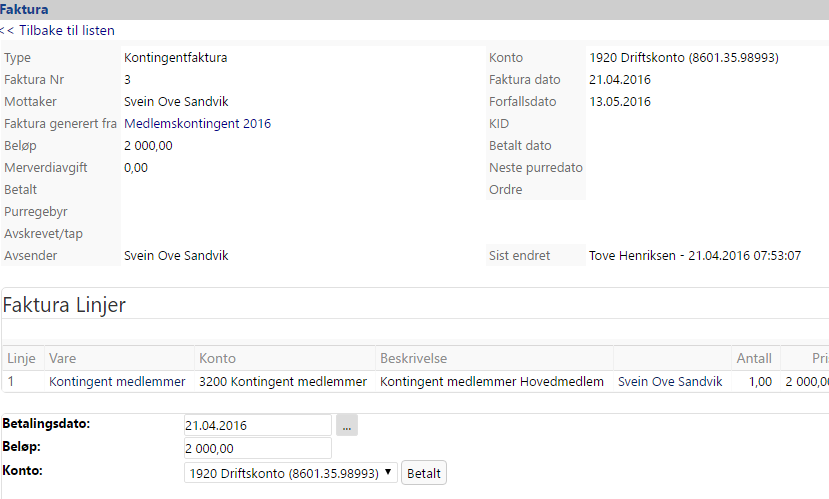Image resolution: width=829 pixels, height=499 pixels.
Task: Click the Forfallsdato value 13.05.2016
Action: 619,102
